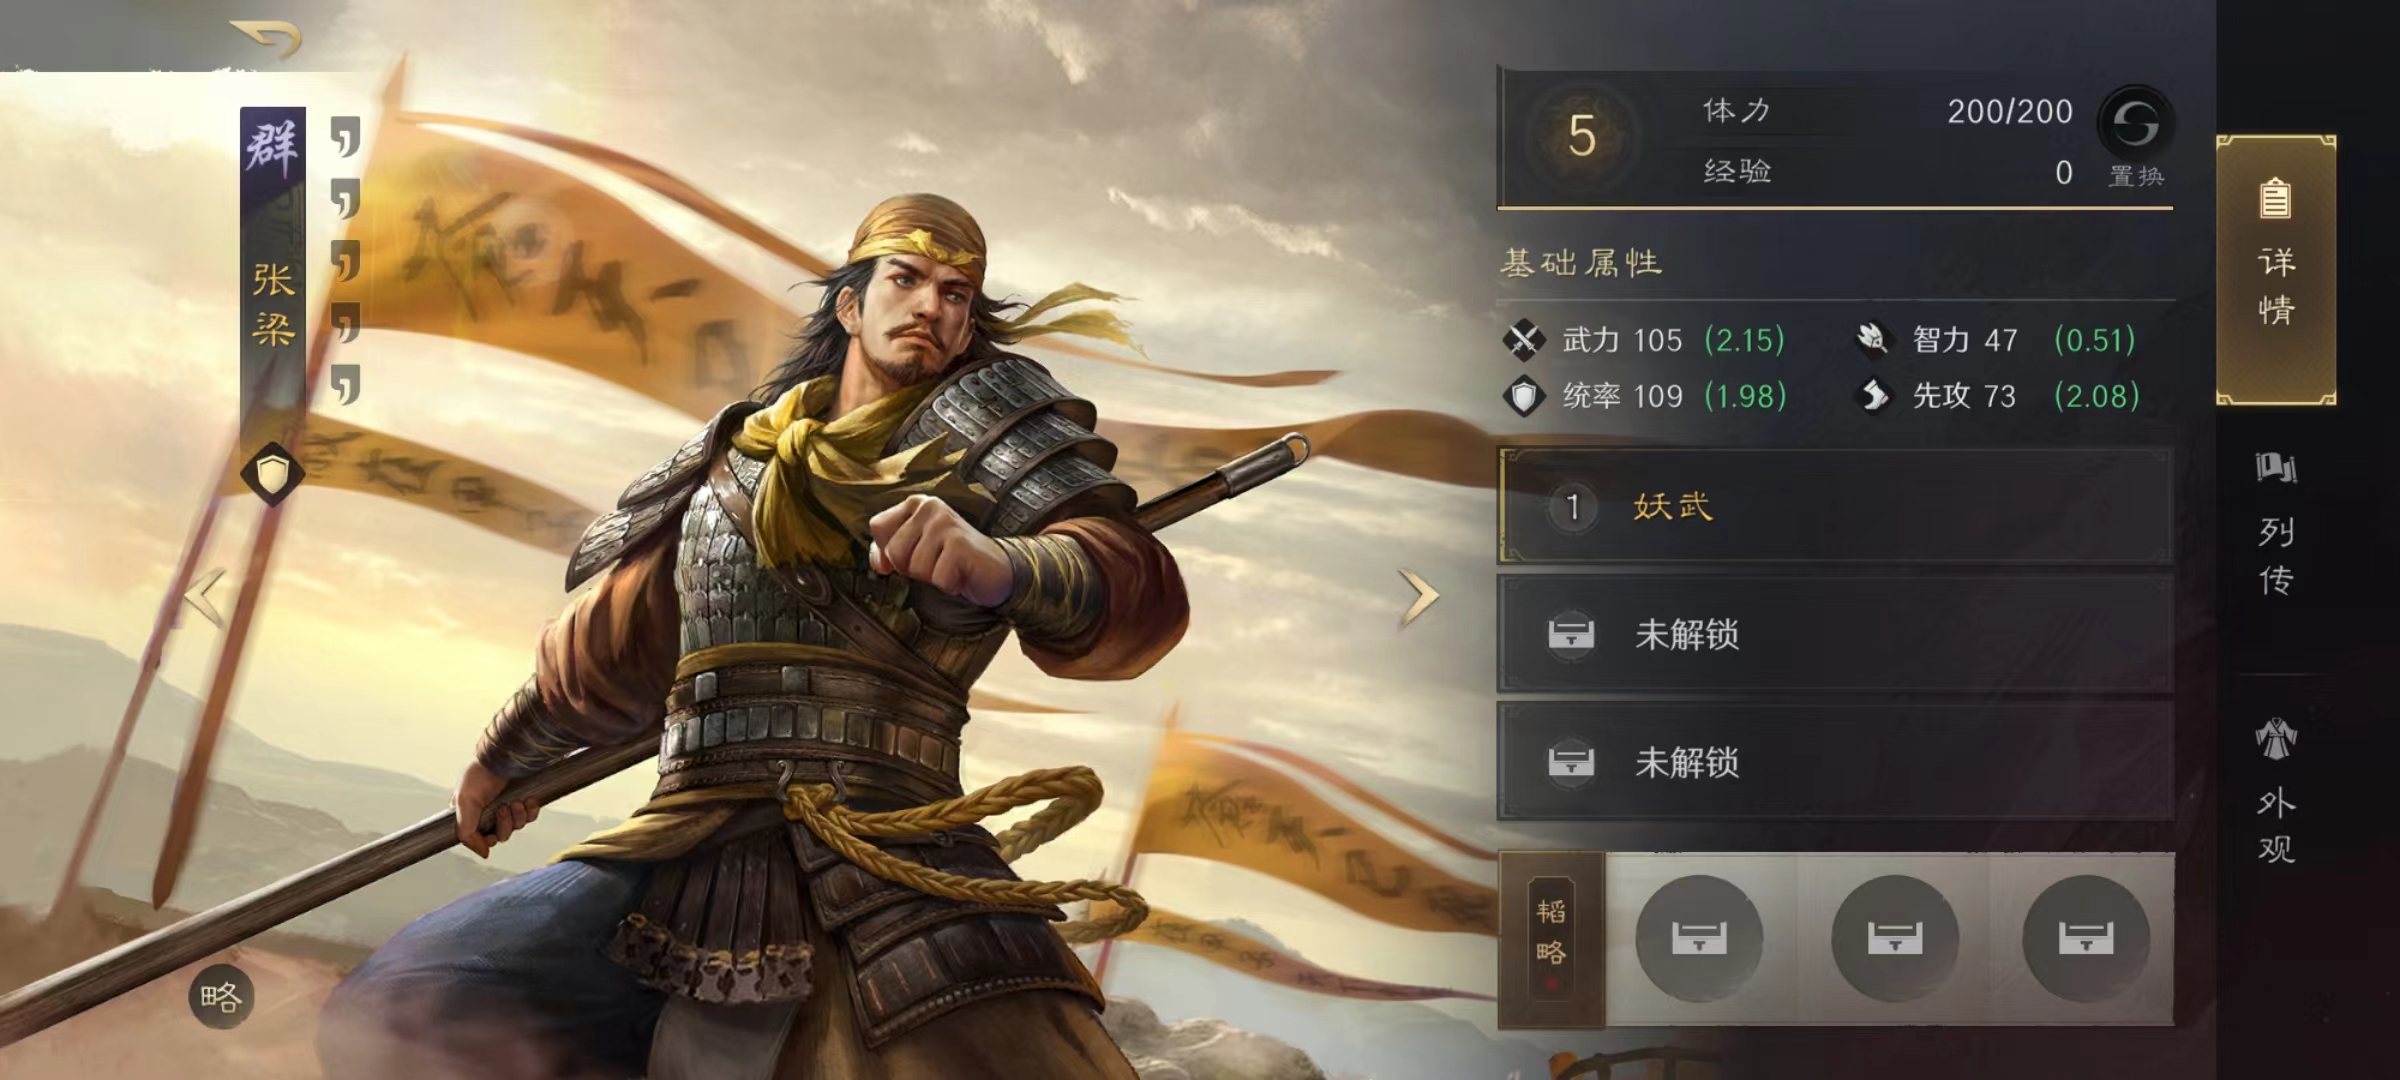This screenshot has width=2400, height=1080.
Task: Go to next general with right chevron
Action: click(1419, 598)
